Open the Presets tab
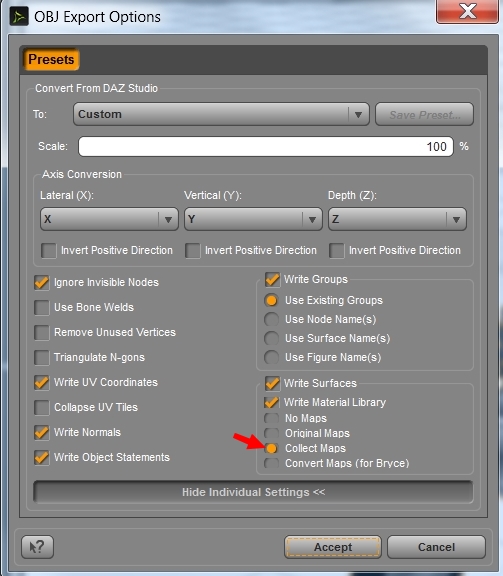 tap(51, 60)
